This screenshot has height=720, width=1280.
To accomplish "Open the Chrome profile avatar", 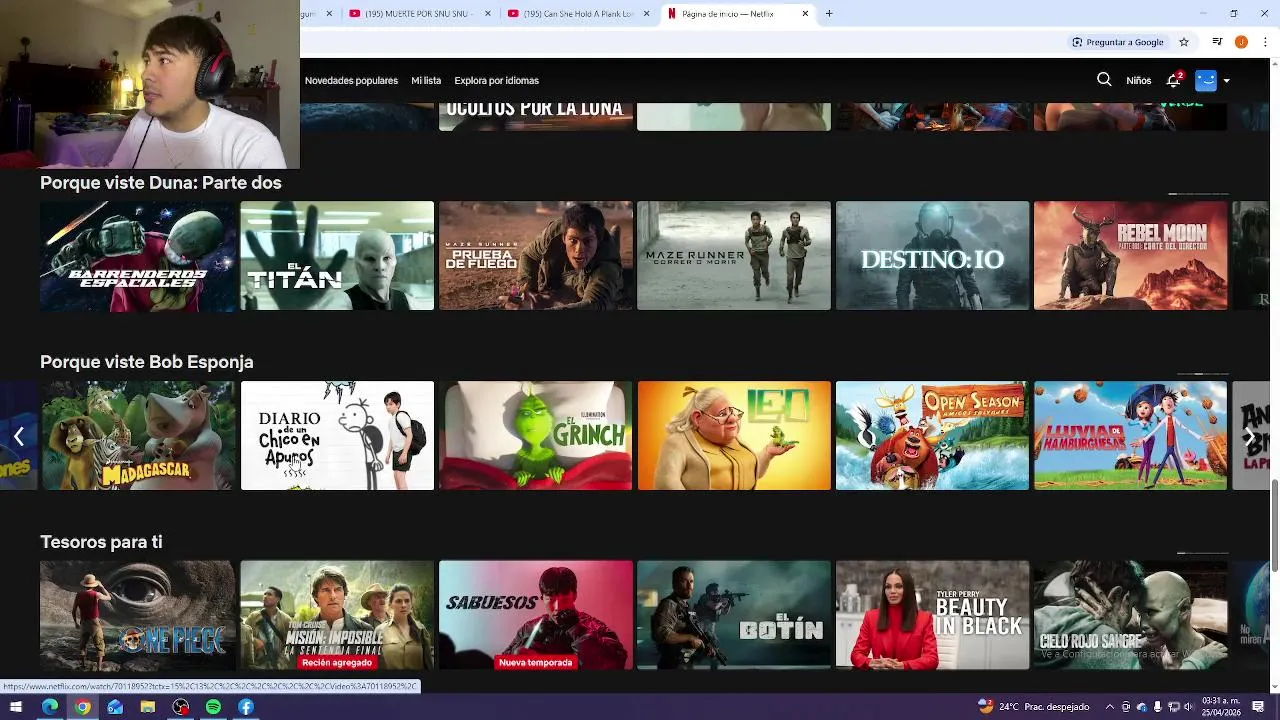I will click(x=1241, y=42).
